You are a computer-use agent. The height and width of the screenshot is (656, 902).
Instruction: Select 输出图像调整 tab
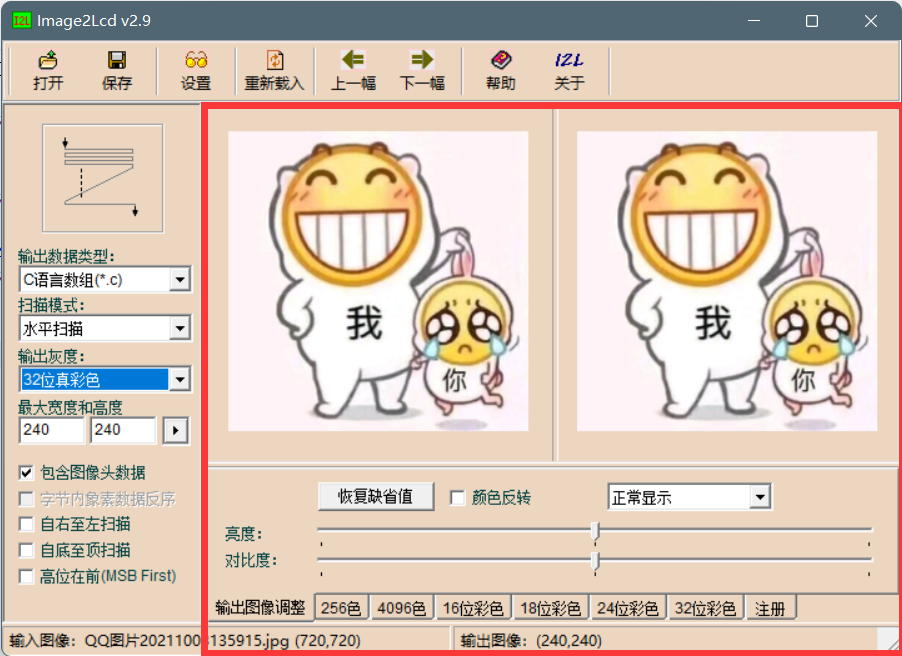pyautogui.click(x=260, y=608)
